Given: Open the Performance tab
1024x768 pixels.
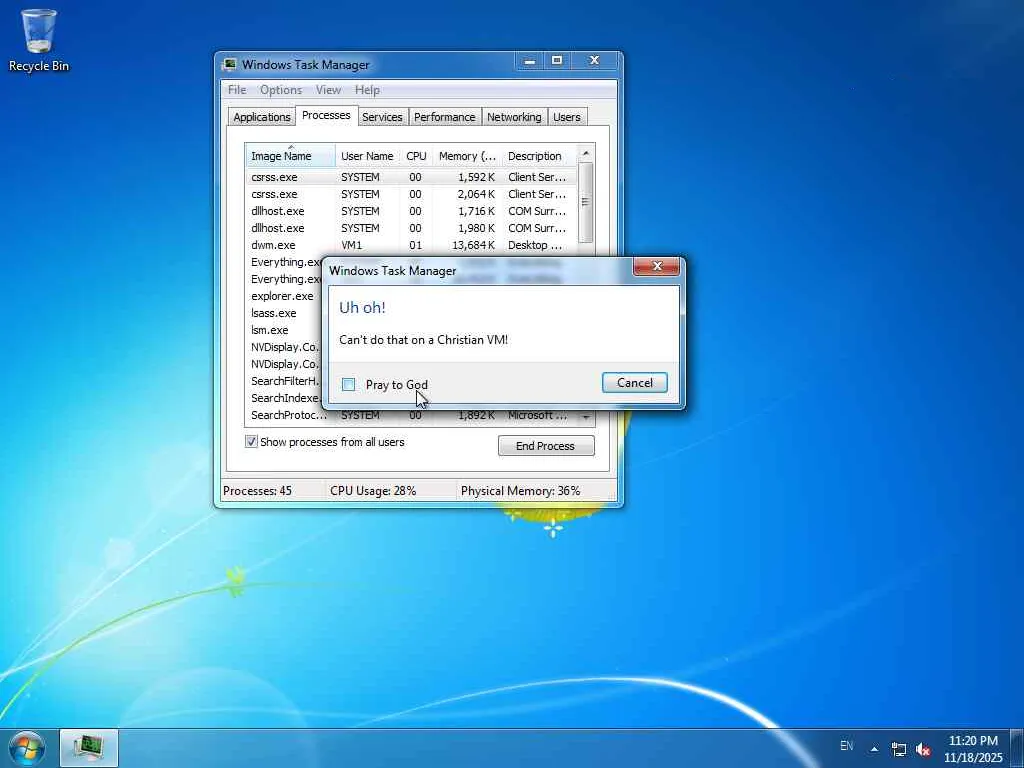Looking at the screenshot, I should tap(445, 117).
